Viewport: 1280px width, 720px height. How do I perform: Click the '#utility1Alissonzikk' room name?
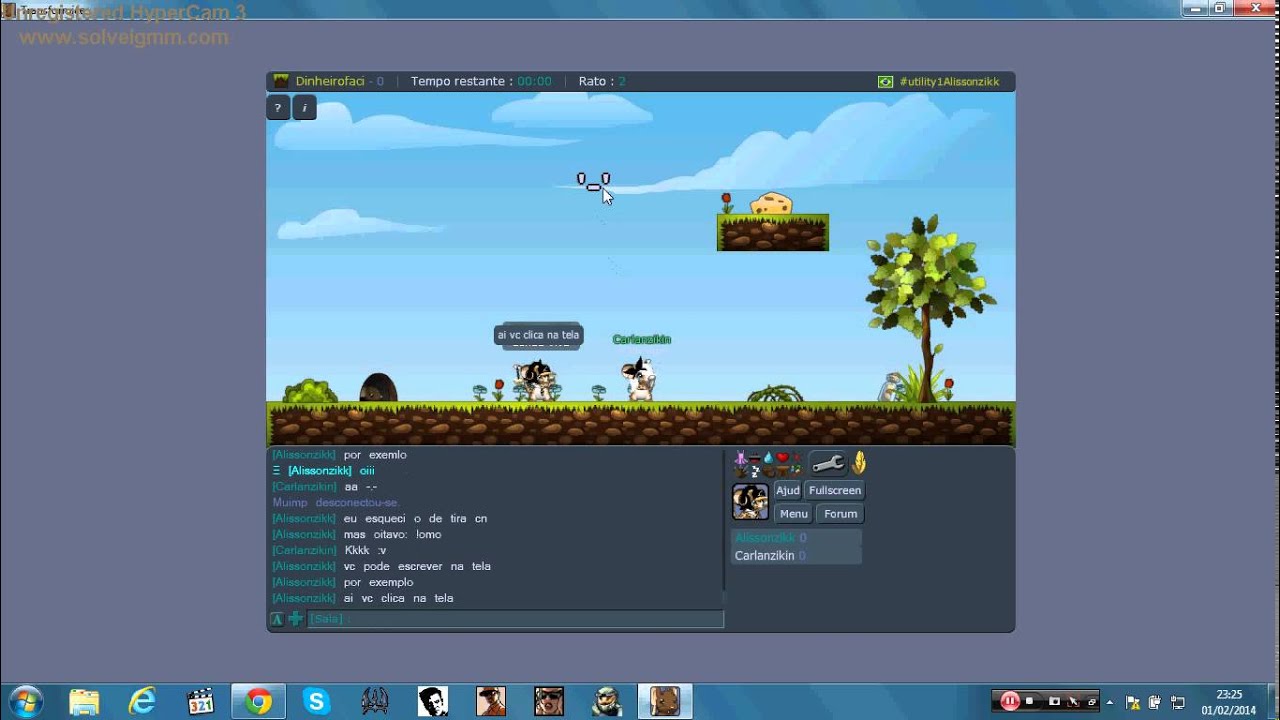(x=949, y=82)
